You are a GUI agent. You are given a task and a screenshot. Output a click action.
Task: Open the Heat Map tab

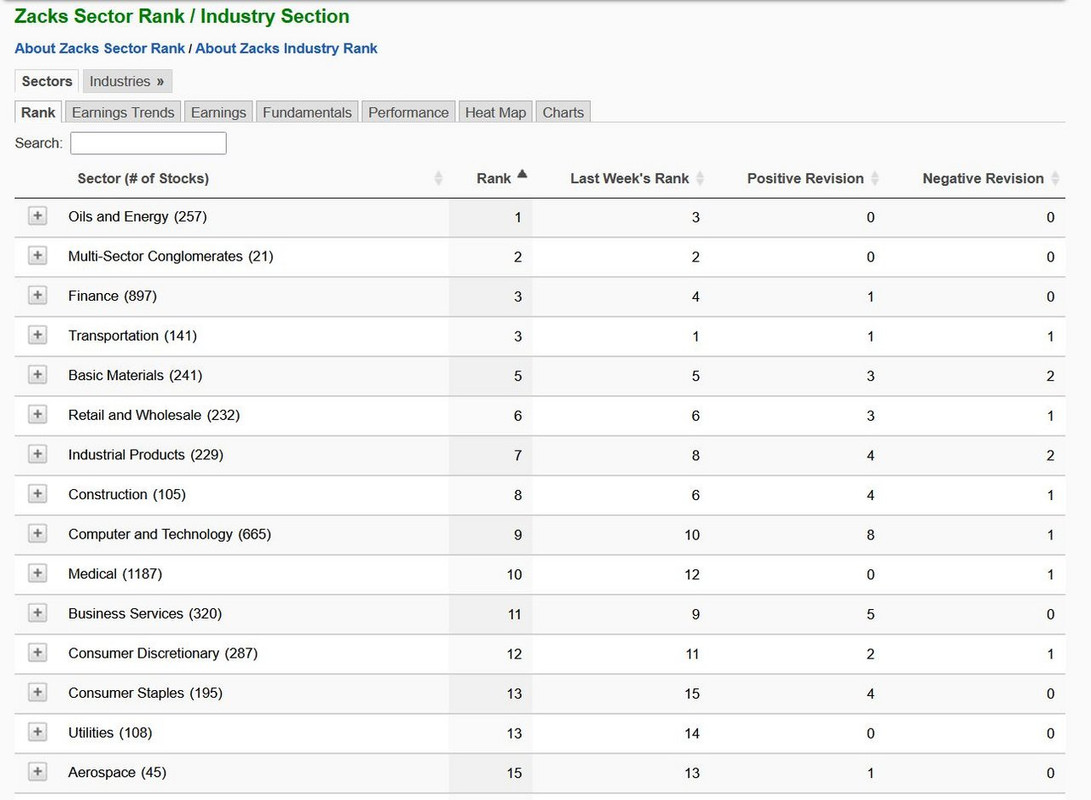click(x=495, y=112)
